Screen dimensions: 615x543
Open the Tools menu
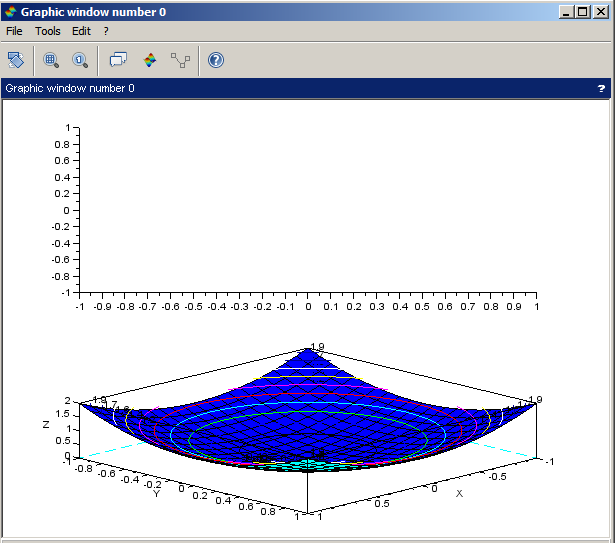click(x=48, y=31)
